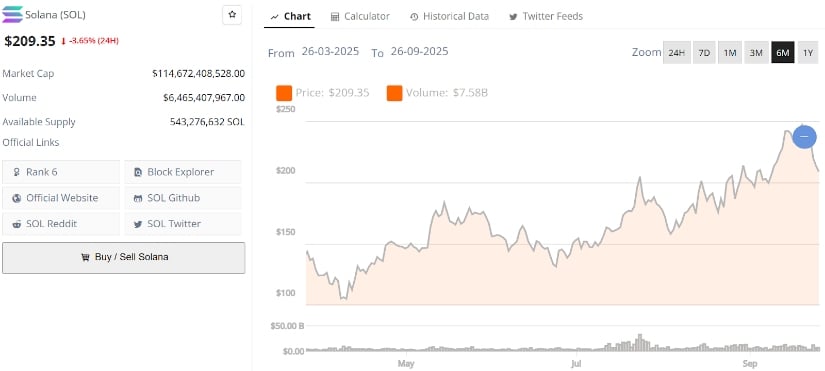
Task: Open the From date field 26-03-2025
Action: (330, 52)
